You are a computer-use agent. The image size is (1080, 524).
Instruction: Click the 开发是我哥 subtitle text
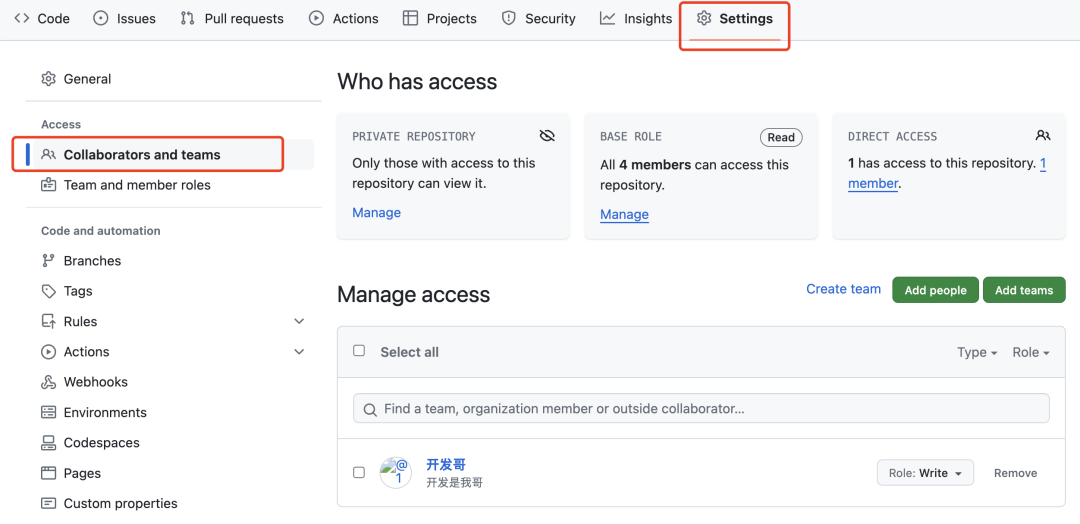[x=455, y=483]
